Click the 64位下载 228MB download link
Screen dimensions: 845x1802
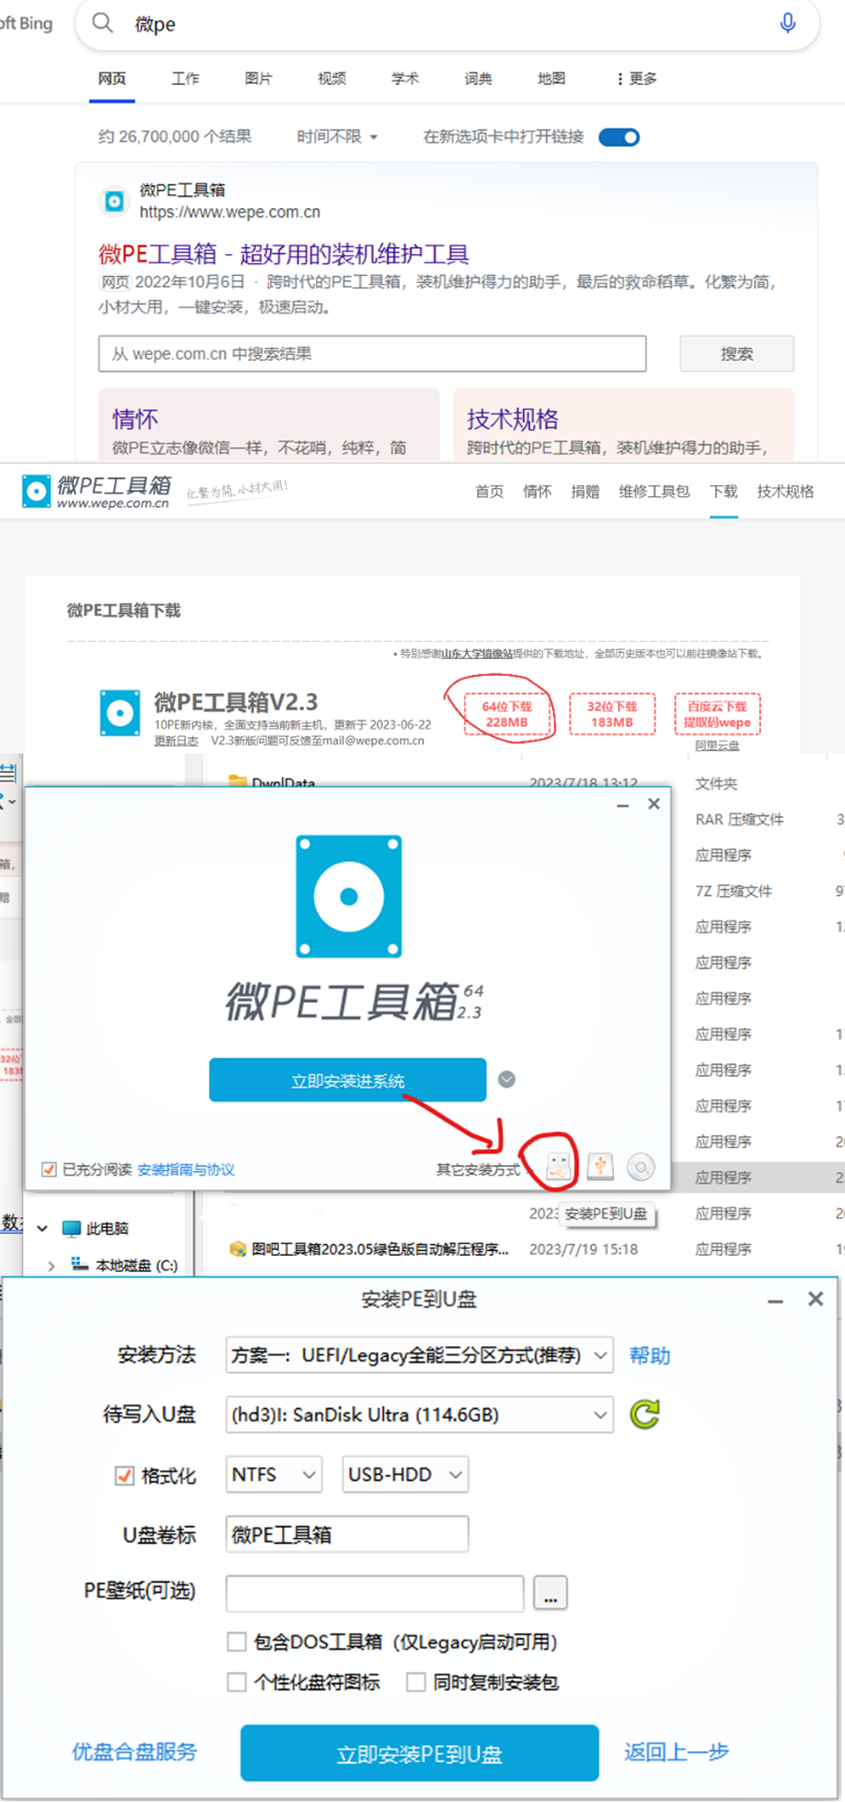[507, 714]
